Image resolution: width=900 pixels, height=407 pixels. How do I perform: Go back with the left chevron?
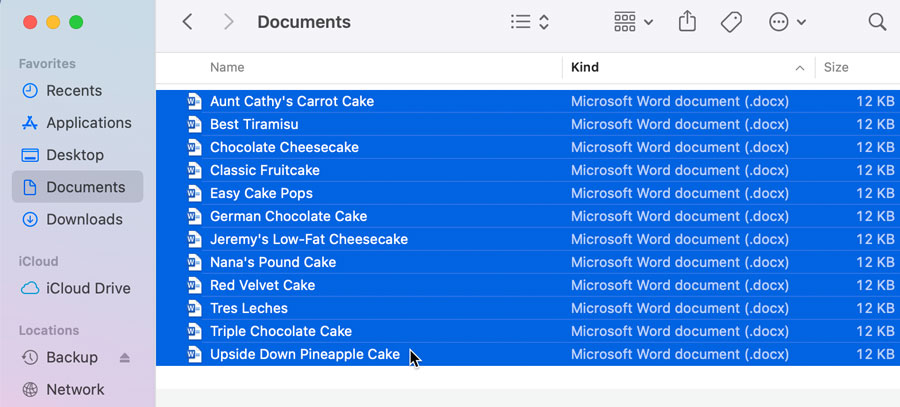[187, 22]
